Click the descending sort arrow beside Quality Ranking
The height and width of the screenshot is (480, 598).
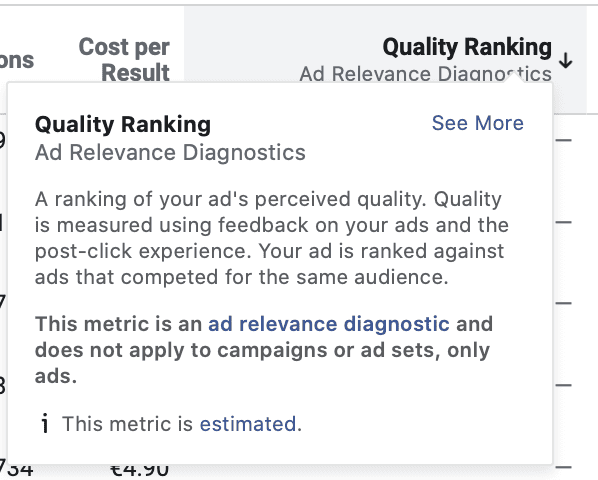pyautogui.click(x=566, y=60)
